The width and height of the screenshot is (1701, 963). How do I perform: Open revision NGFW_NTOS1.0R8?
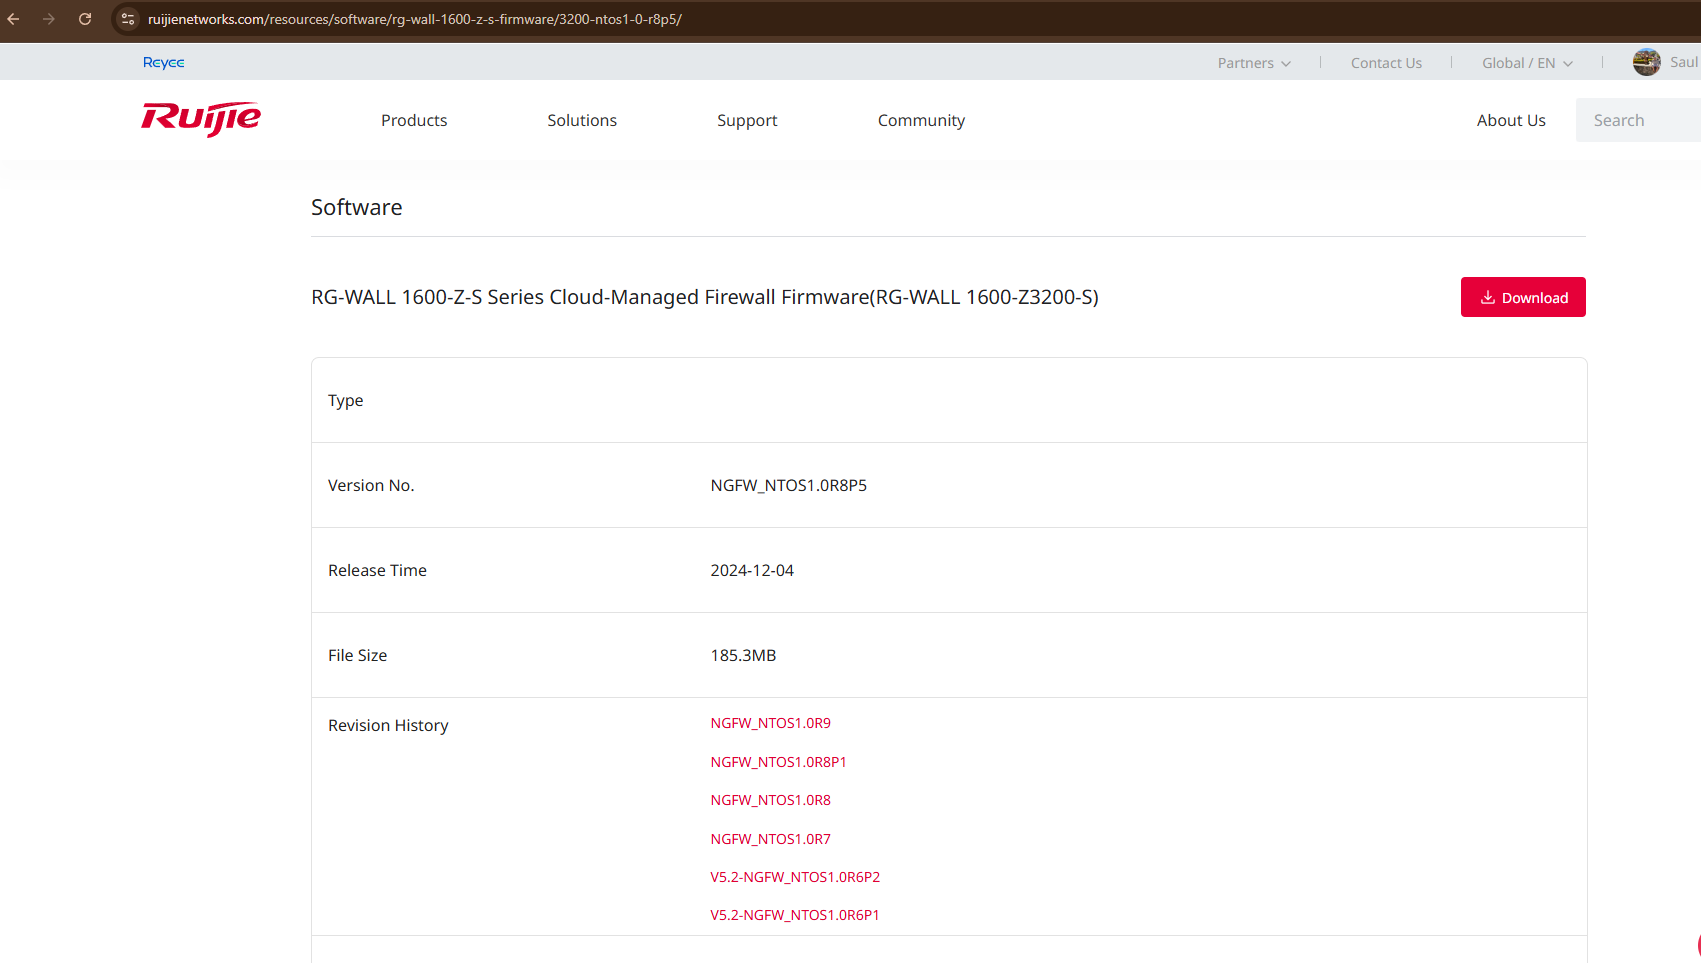771,800
